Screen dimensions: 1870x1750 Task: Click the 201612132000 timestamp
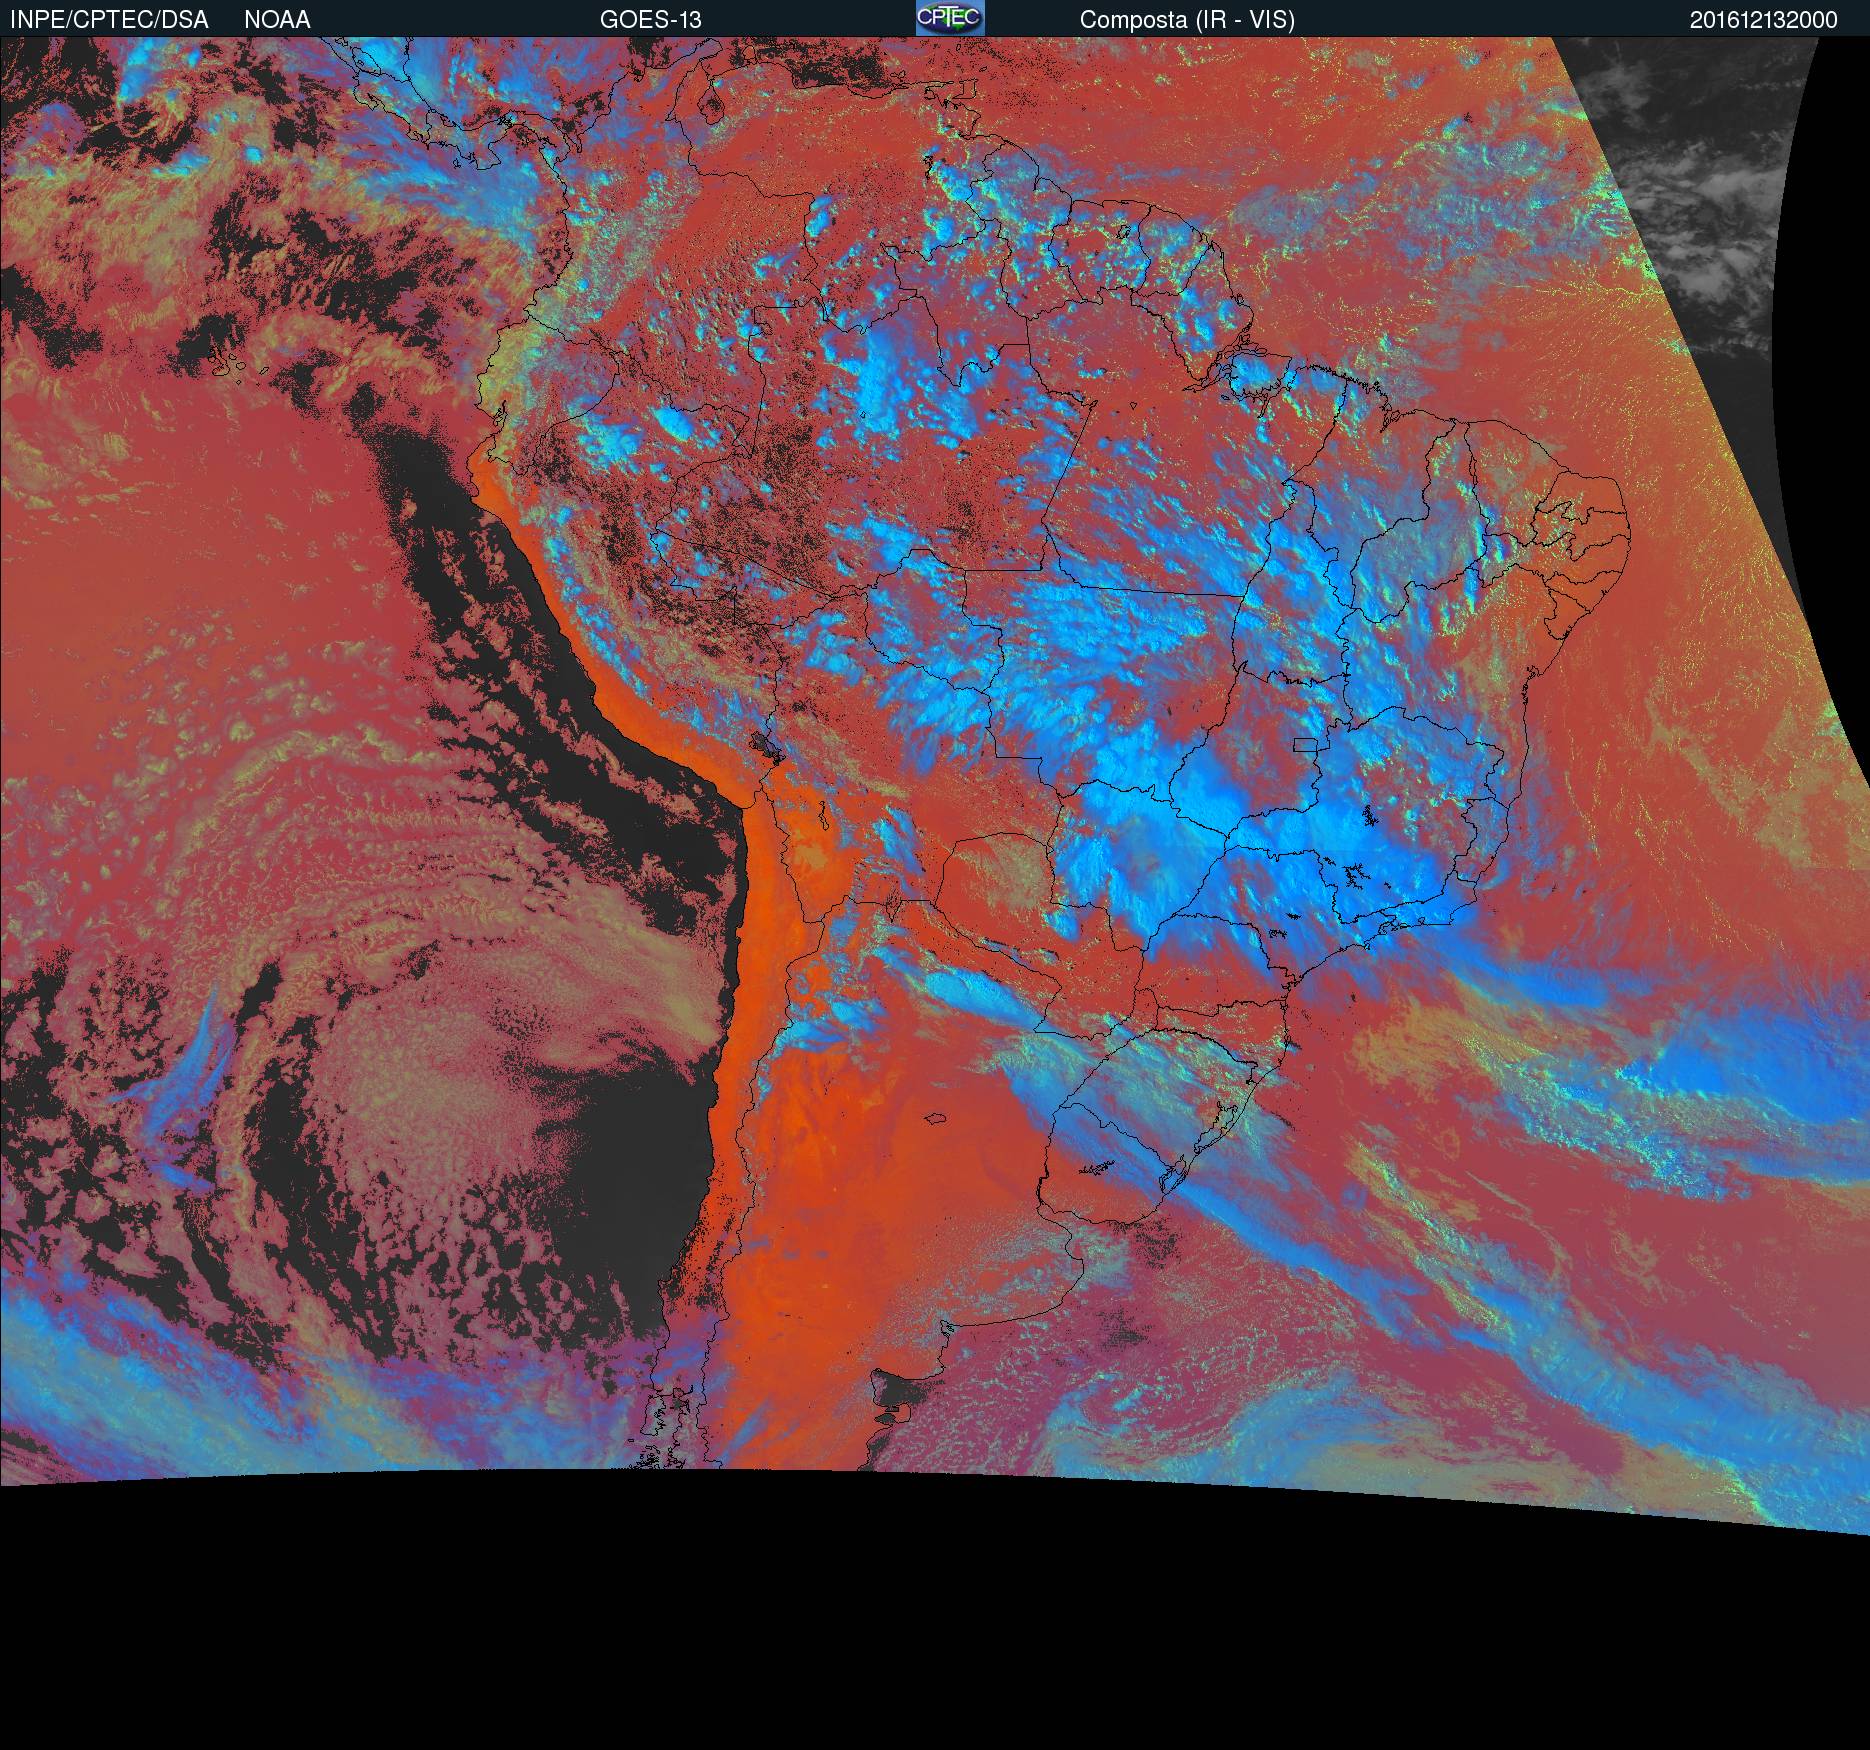[1763, 20]
